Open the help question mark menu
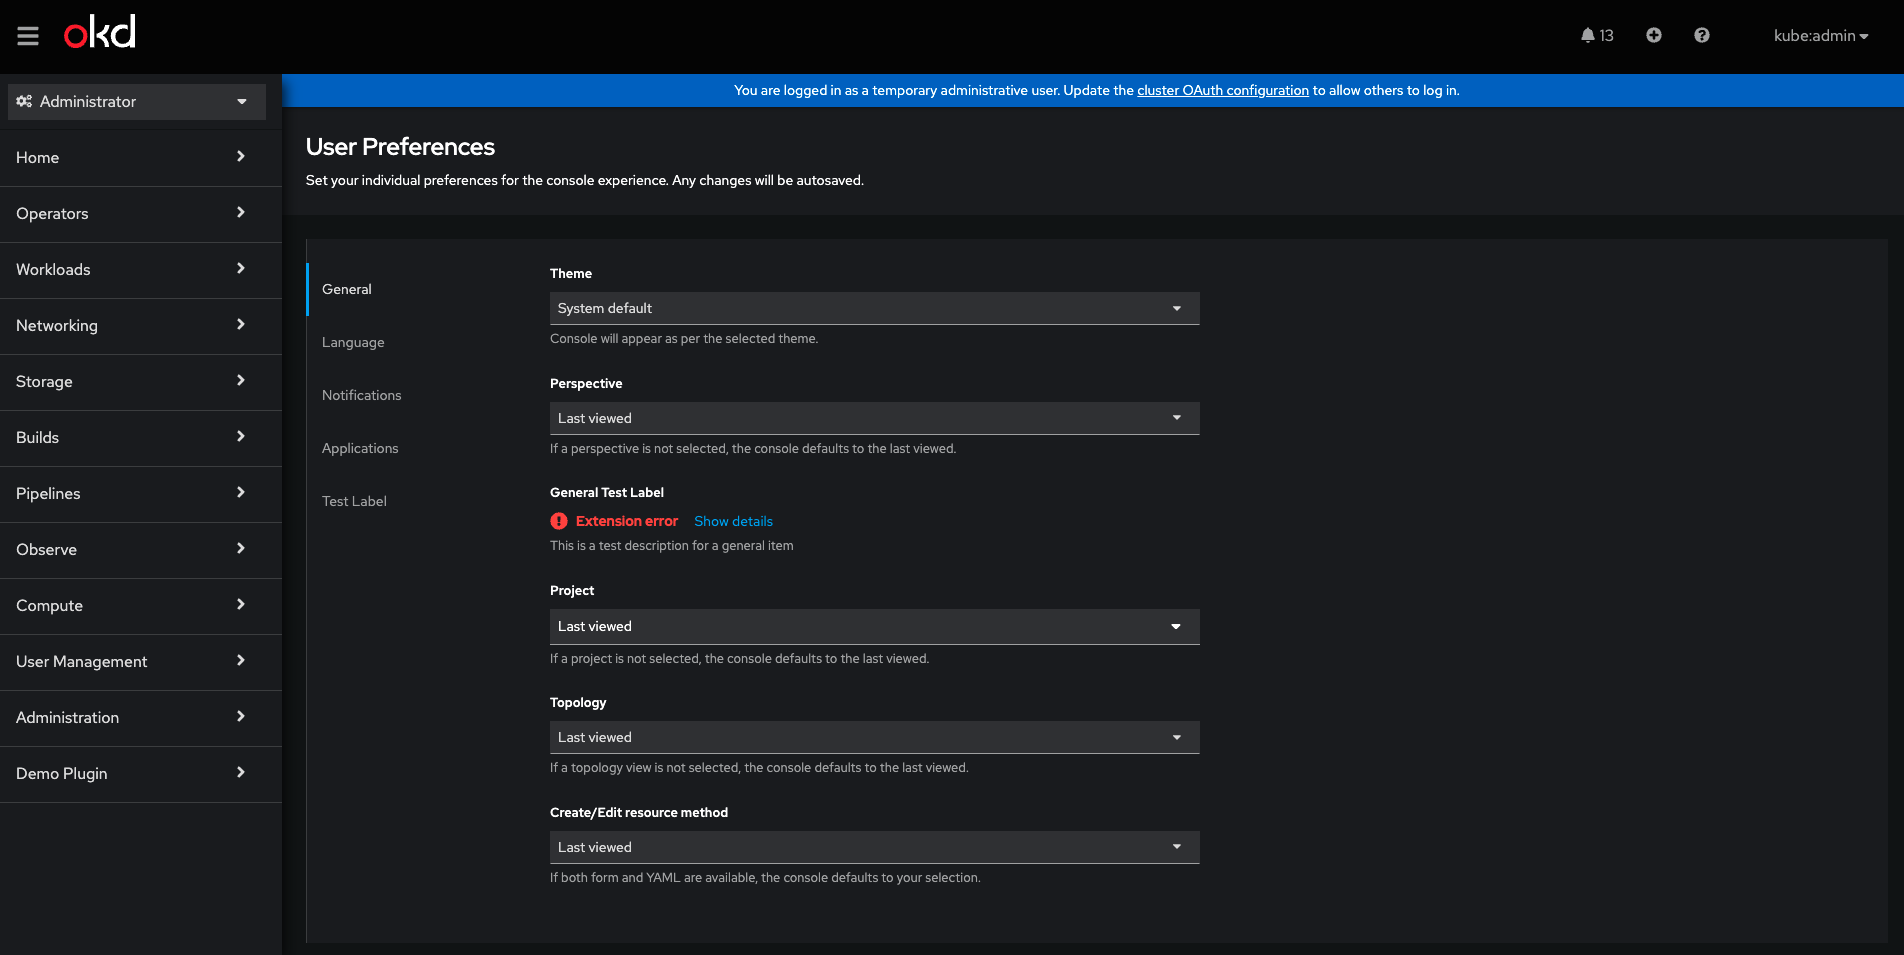The height and width of the screenshot is (955, 1904). tap(1702, 36)
